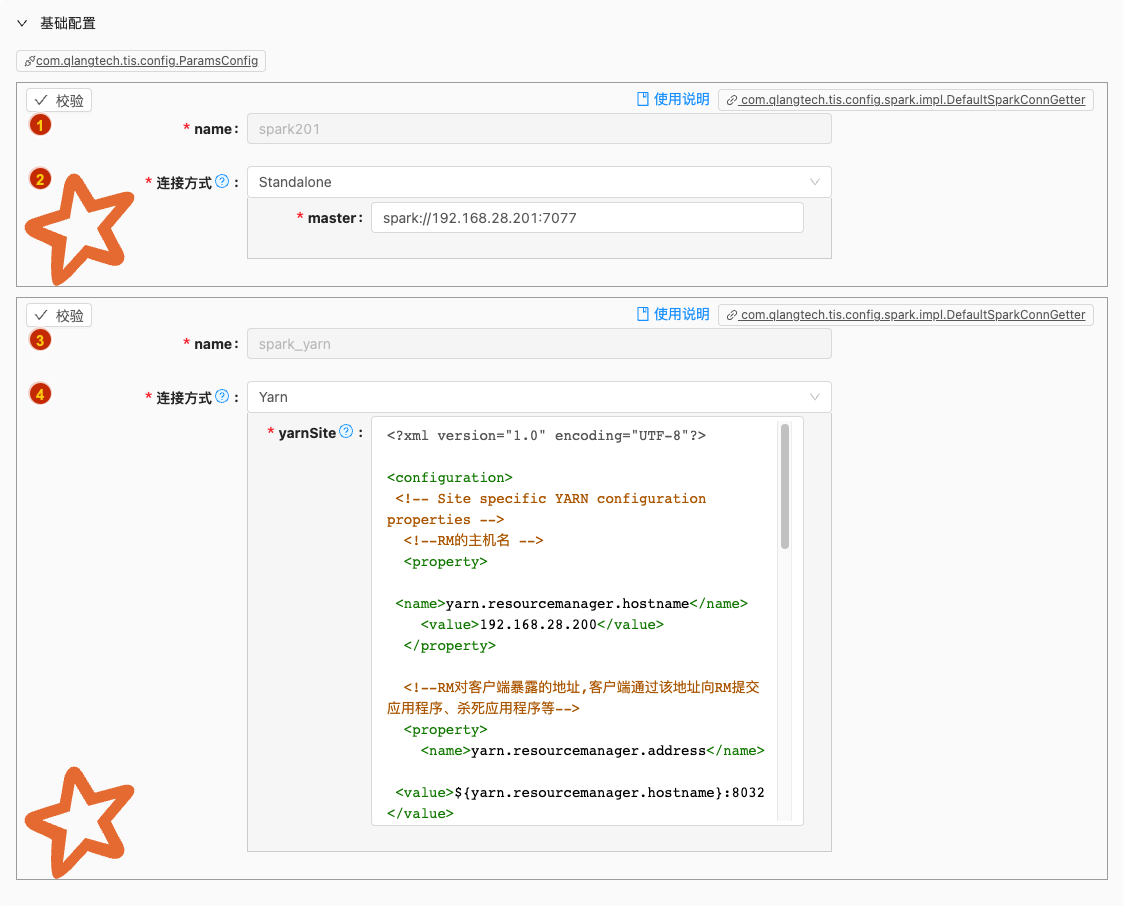1123x906 pixels.
Task: Collapse the 基础配置 section chevron
Action: coord(22,23)
